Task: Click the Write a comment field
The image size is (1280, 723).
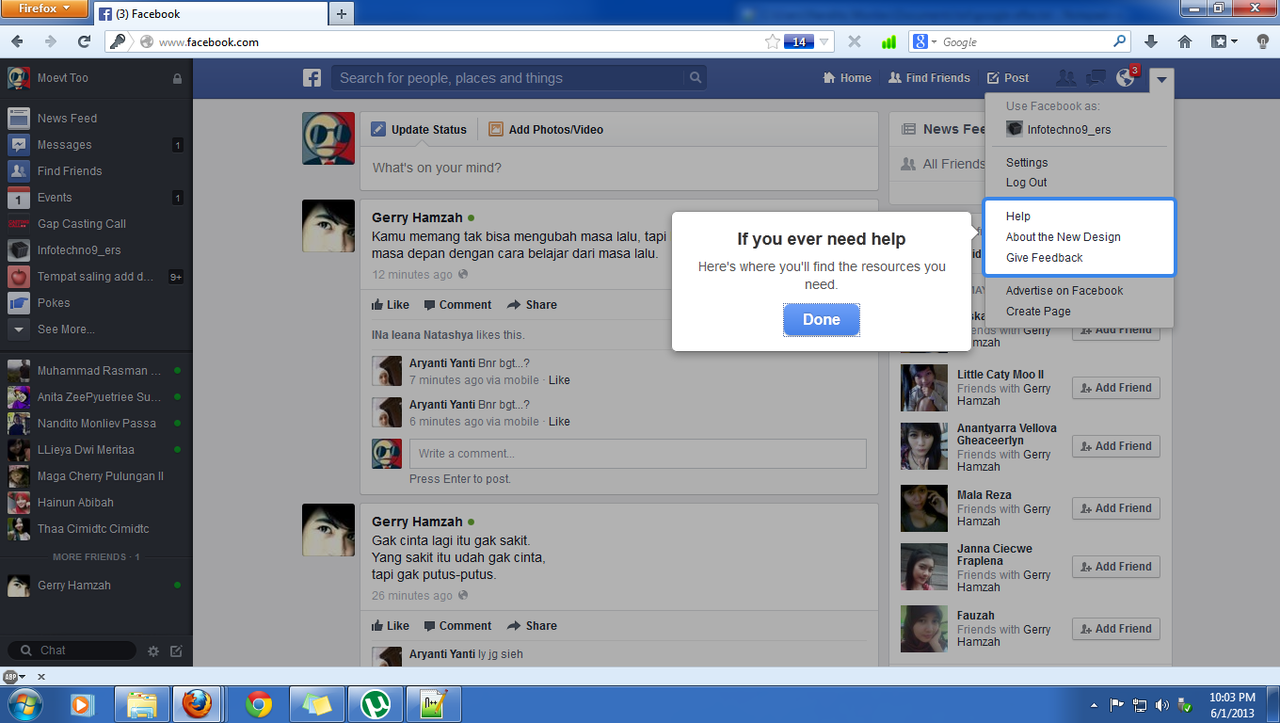Action: (x=638, y=453)
